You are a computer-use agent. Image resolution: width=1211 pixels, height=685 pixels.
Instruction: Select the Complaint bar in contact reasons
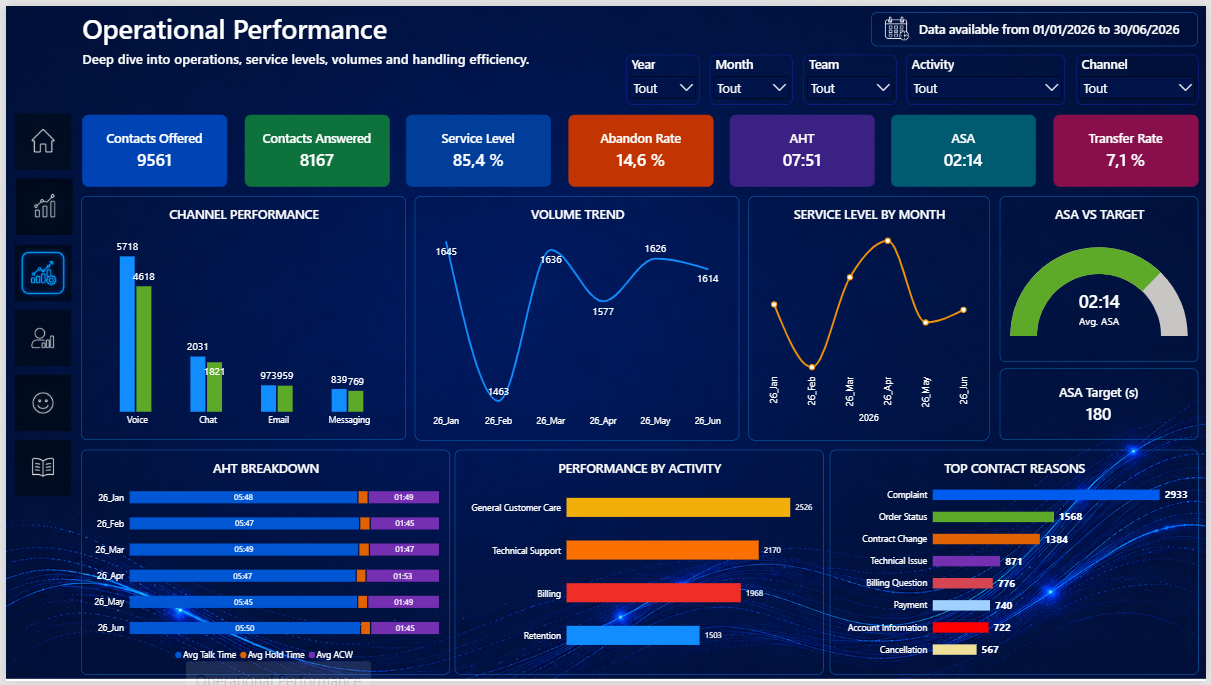pyautogui.click(x=1046, y=494)
